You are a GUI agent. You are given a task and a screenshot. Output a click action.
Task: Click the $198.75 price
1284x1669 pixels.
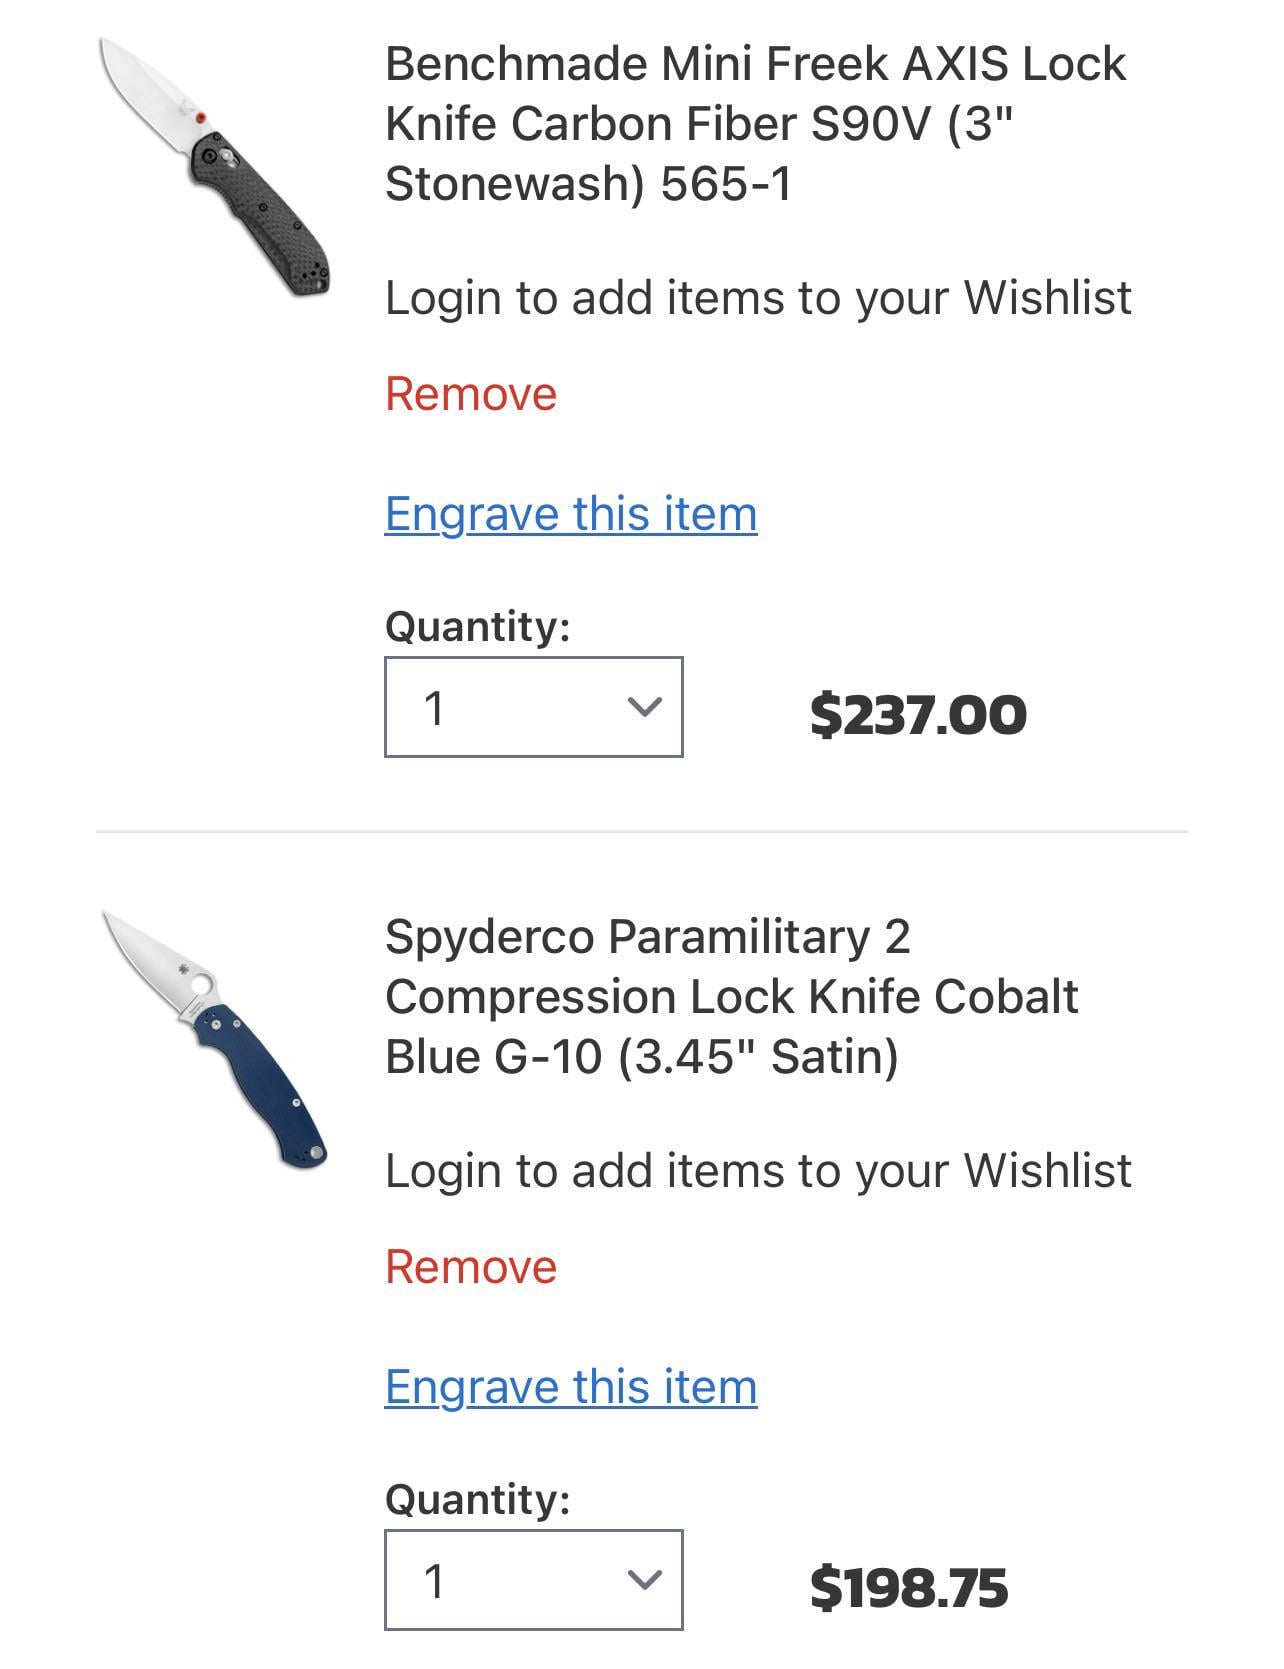pos(909,1588)
